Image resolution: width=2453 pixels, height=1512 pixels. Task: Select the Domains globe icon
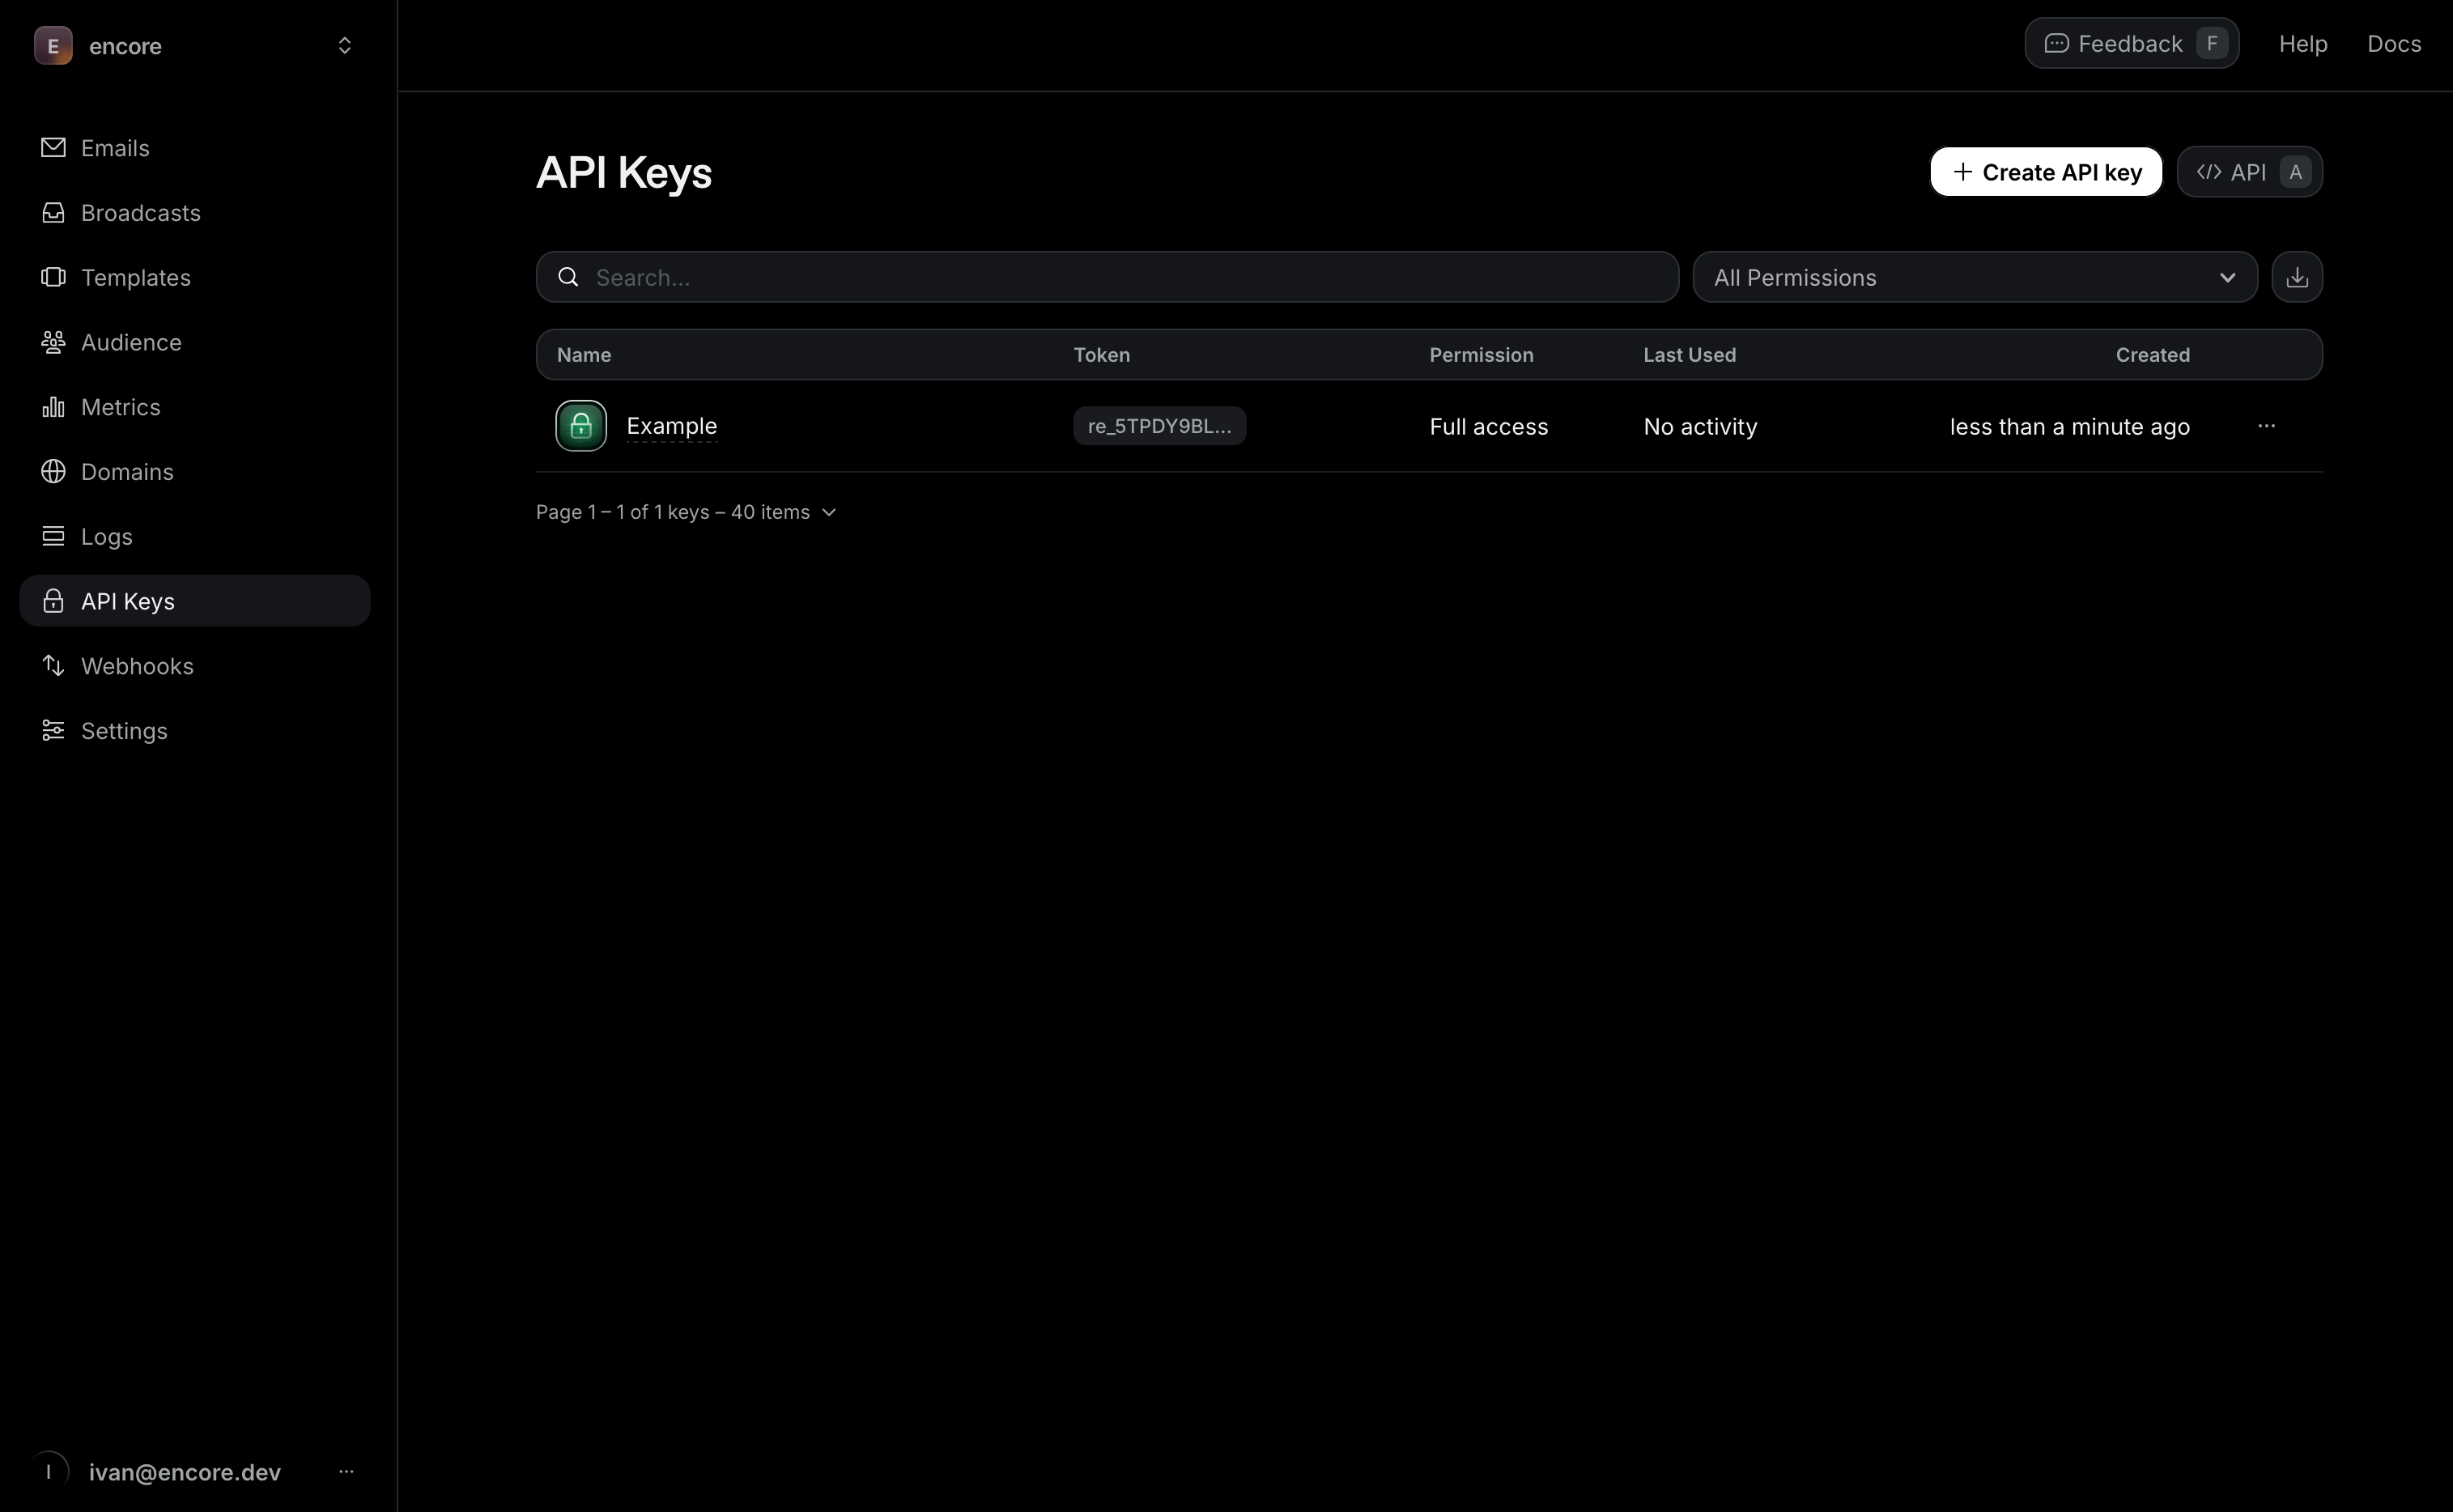(x=53, y=471)
